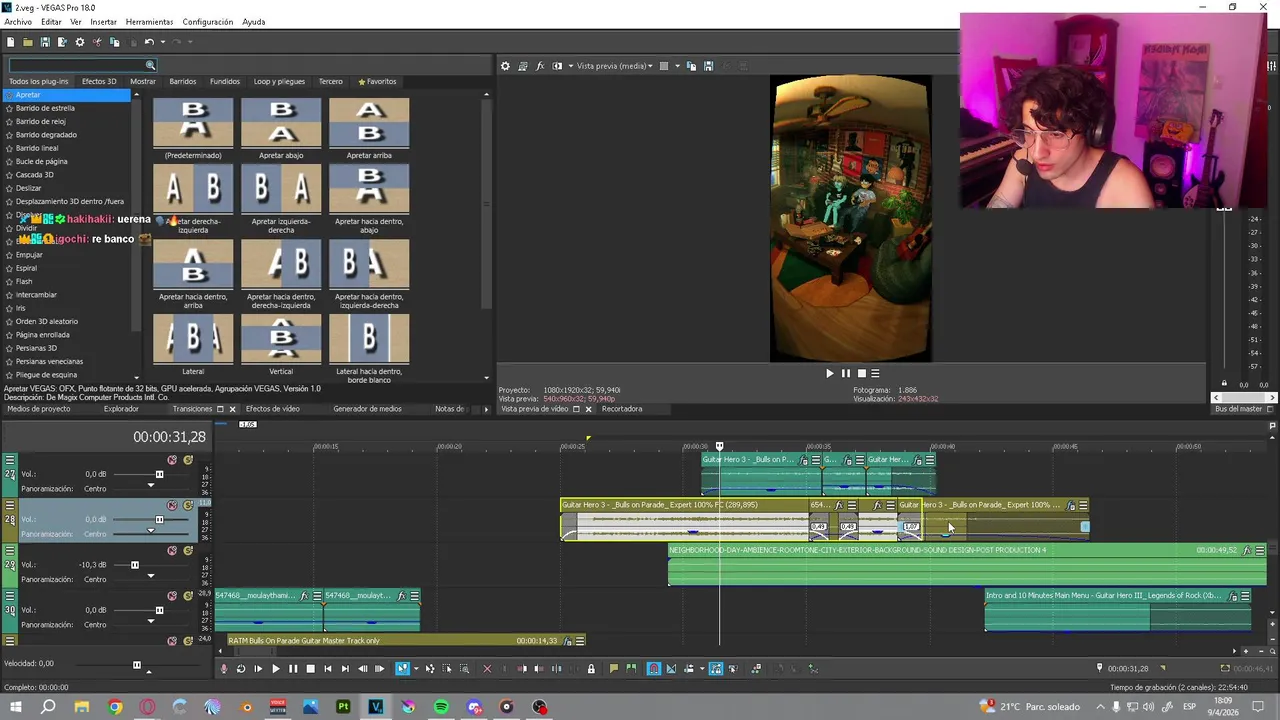This screenshot has height=720, width=1280.
Task: Open video preview properties gear icon
Action: [x=505, y=66]
